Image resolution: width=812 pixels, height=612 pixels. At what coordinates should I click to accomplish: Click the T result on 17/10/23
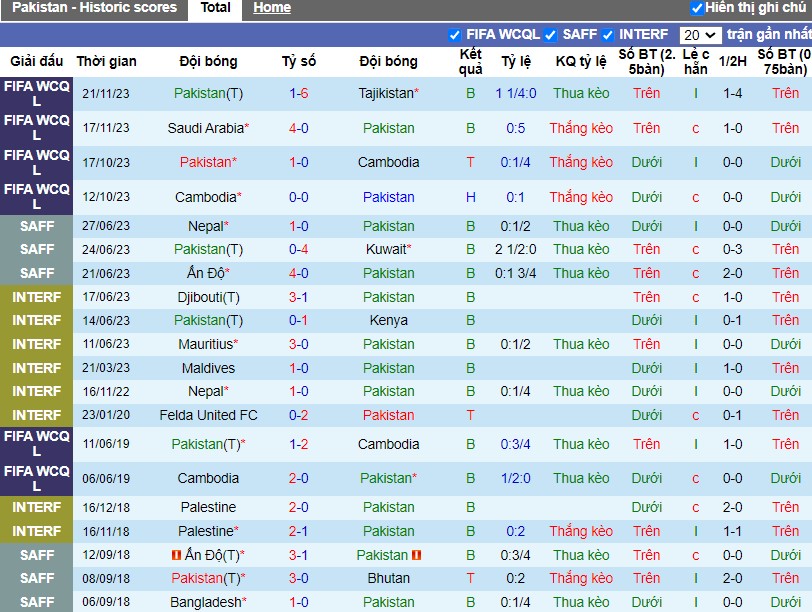tap(470, 163)
